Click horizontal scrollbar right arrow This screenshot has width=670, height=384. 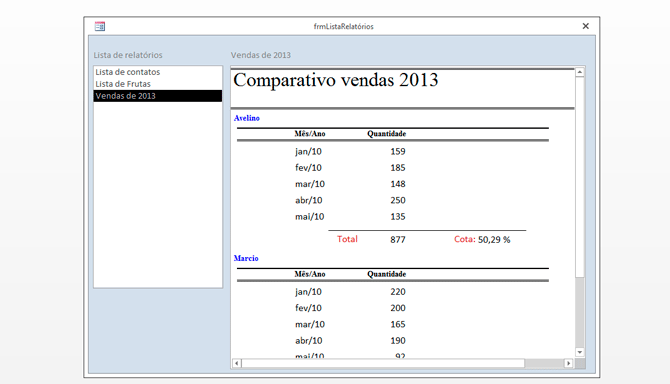click(568, 363)
